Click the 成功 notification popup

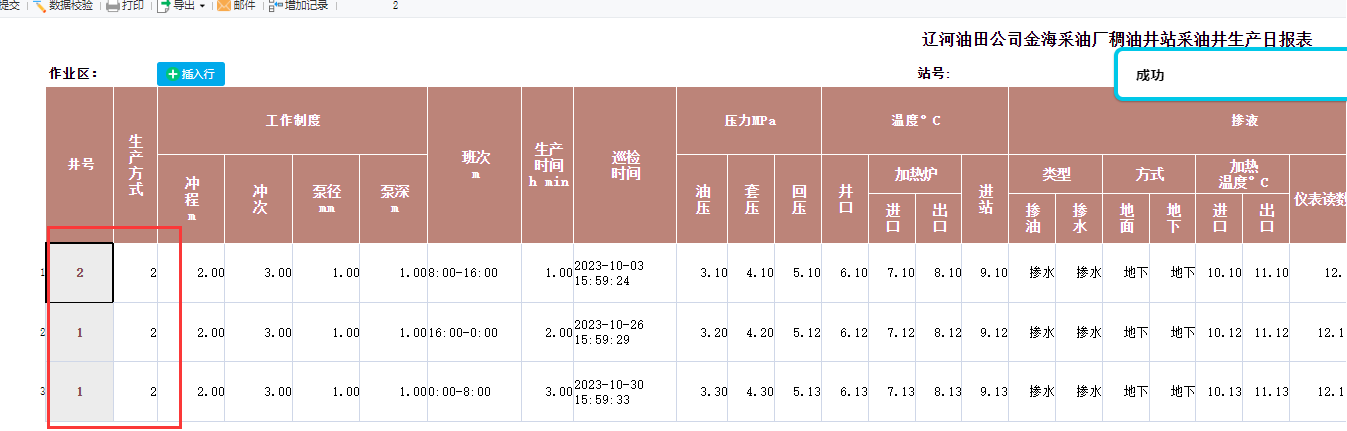[x=1232, y=75]
